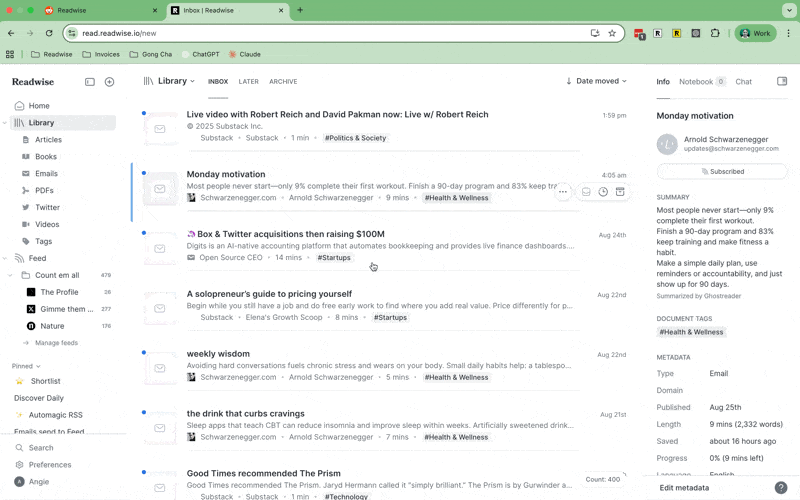
Task: Open the drink that curbs cravings email
Action: click(245, 413)
